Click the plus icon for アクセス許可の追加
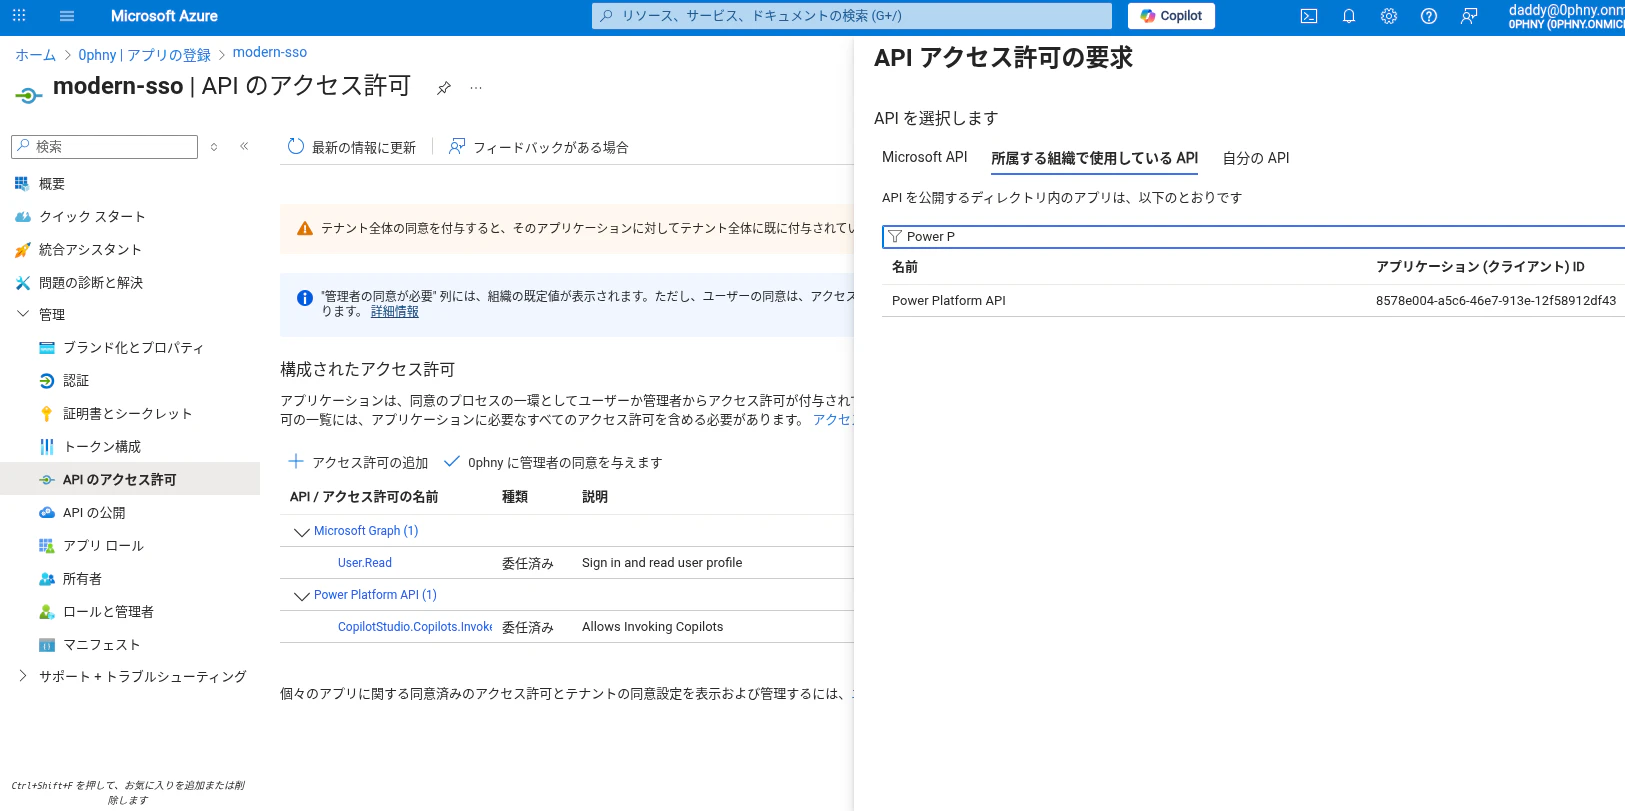 pos(296,462)
